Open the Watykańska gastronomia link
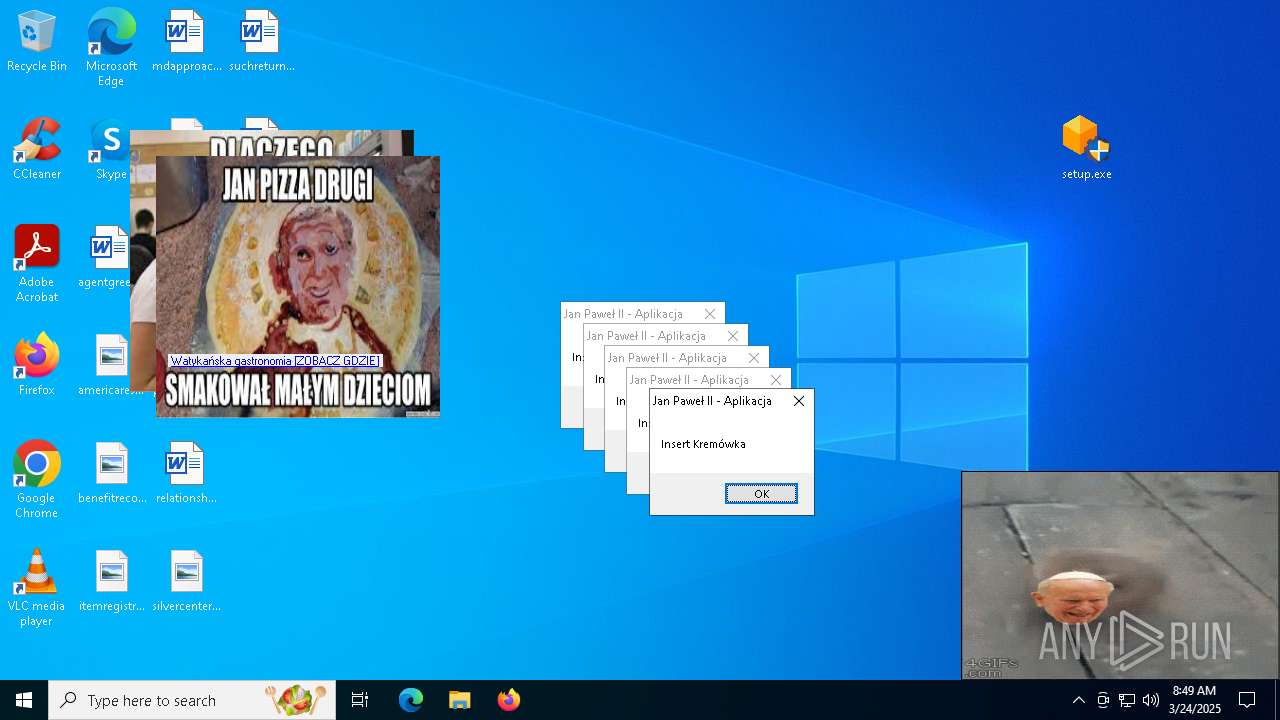The height and width of the screenshot is (720, 1280). tap(275, 361)
